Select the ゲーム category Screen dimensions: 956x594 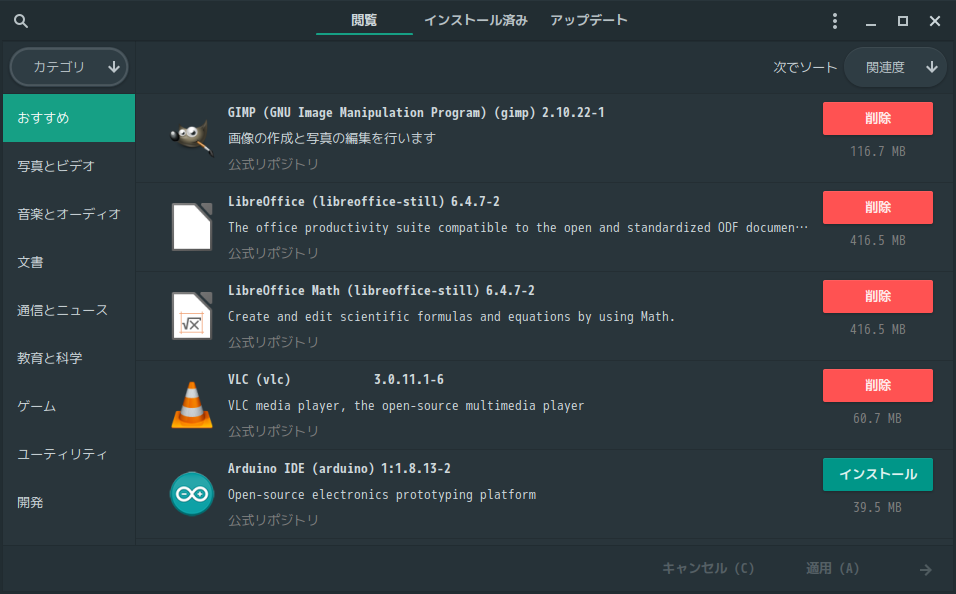[69, 406]
